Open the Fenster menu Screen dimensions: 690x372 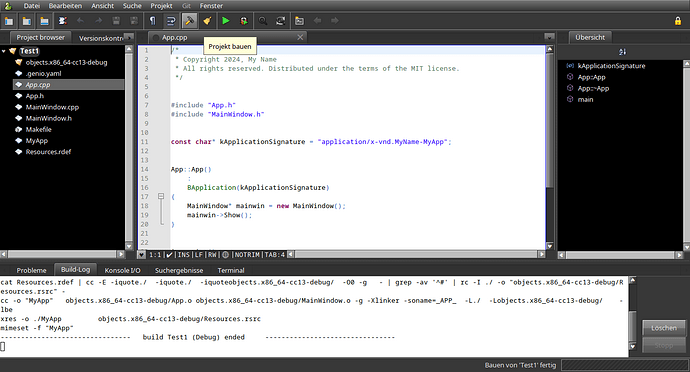tap(211, 6)
